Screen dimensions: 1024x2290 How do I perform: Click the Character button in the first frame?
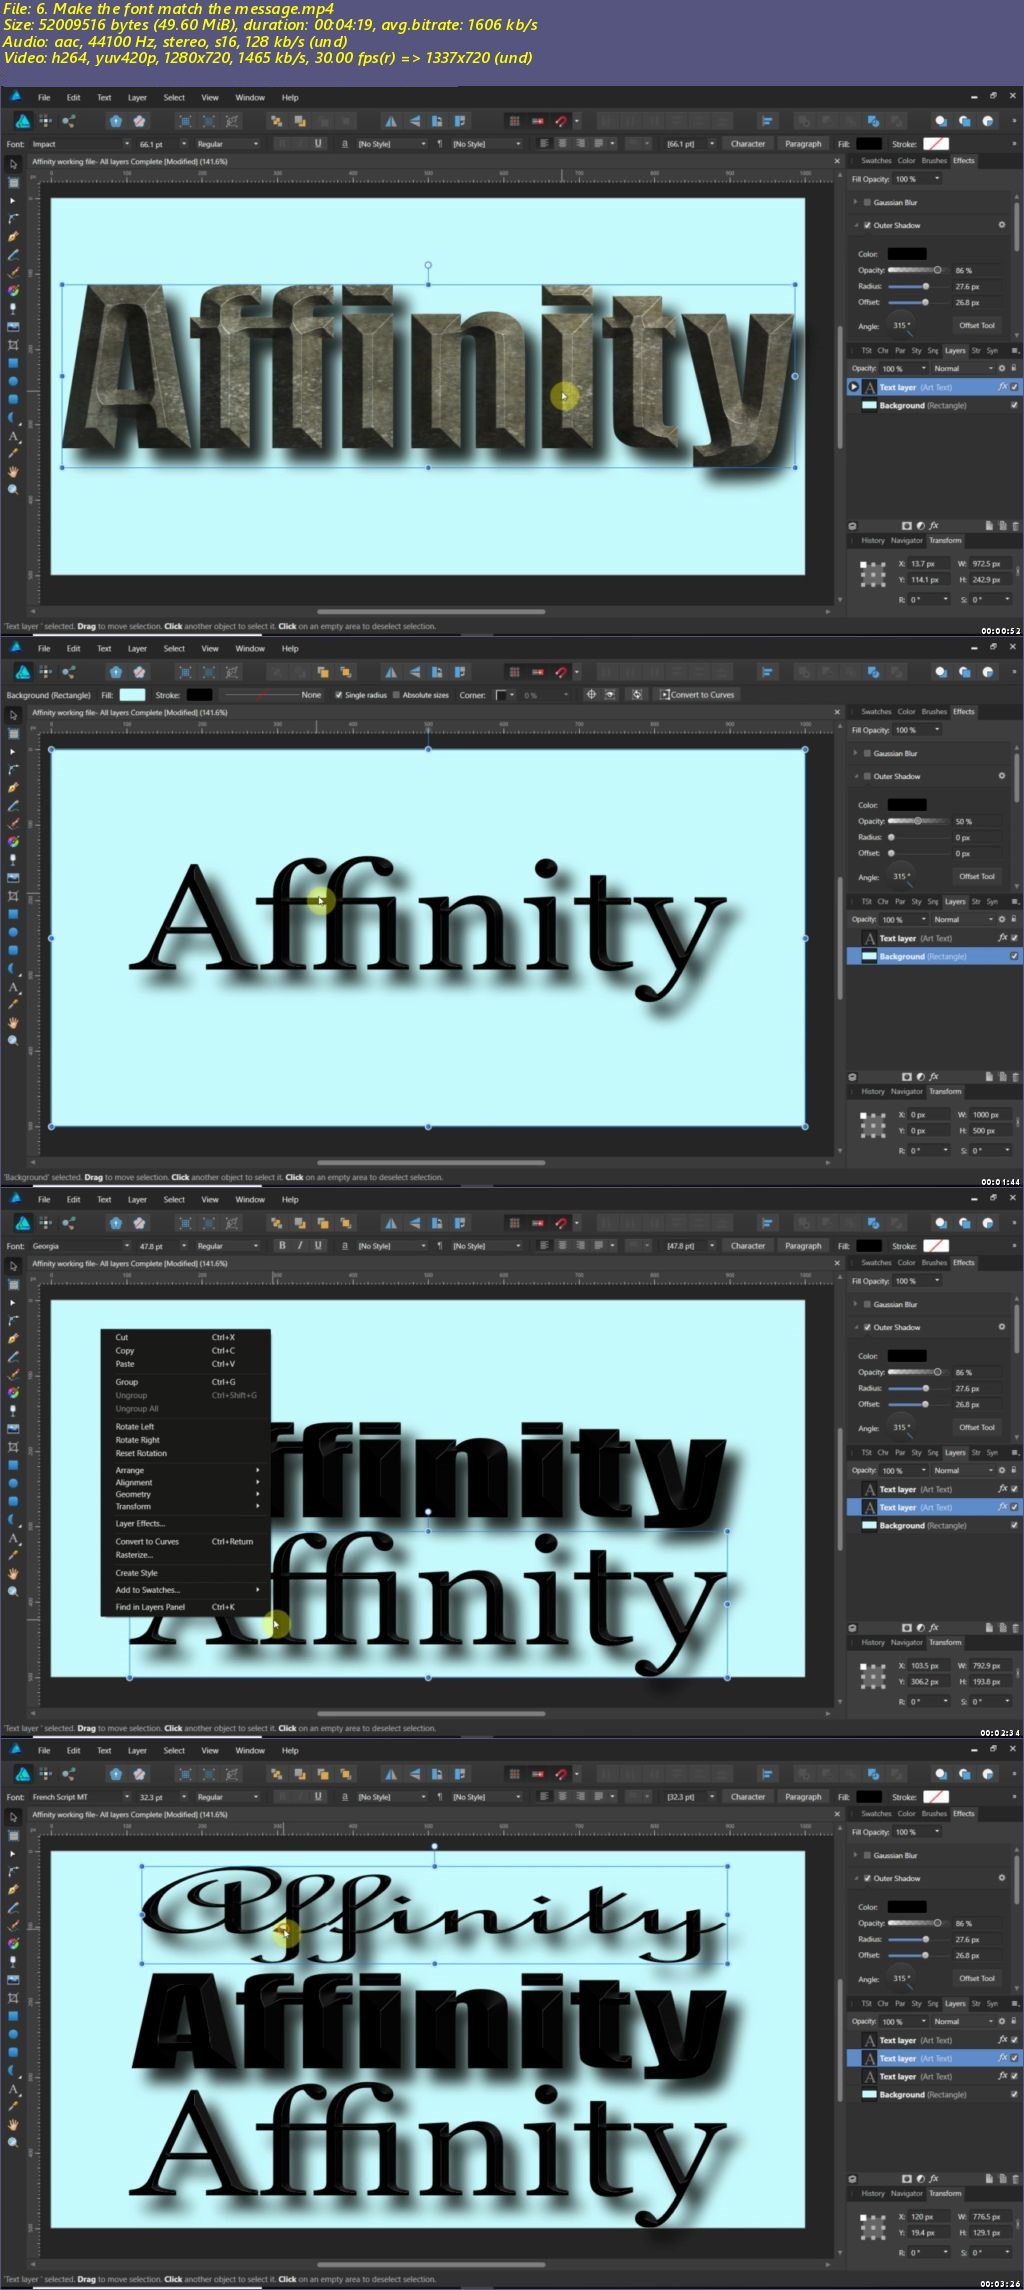[x=747, y=143]
